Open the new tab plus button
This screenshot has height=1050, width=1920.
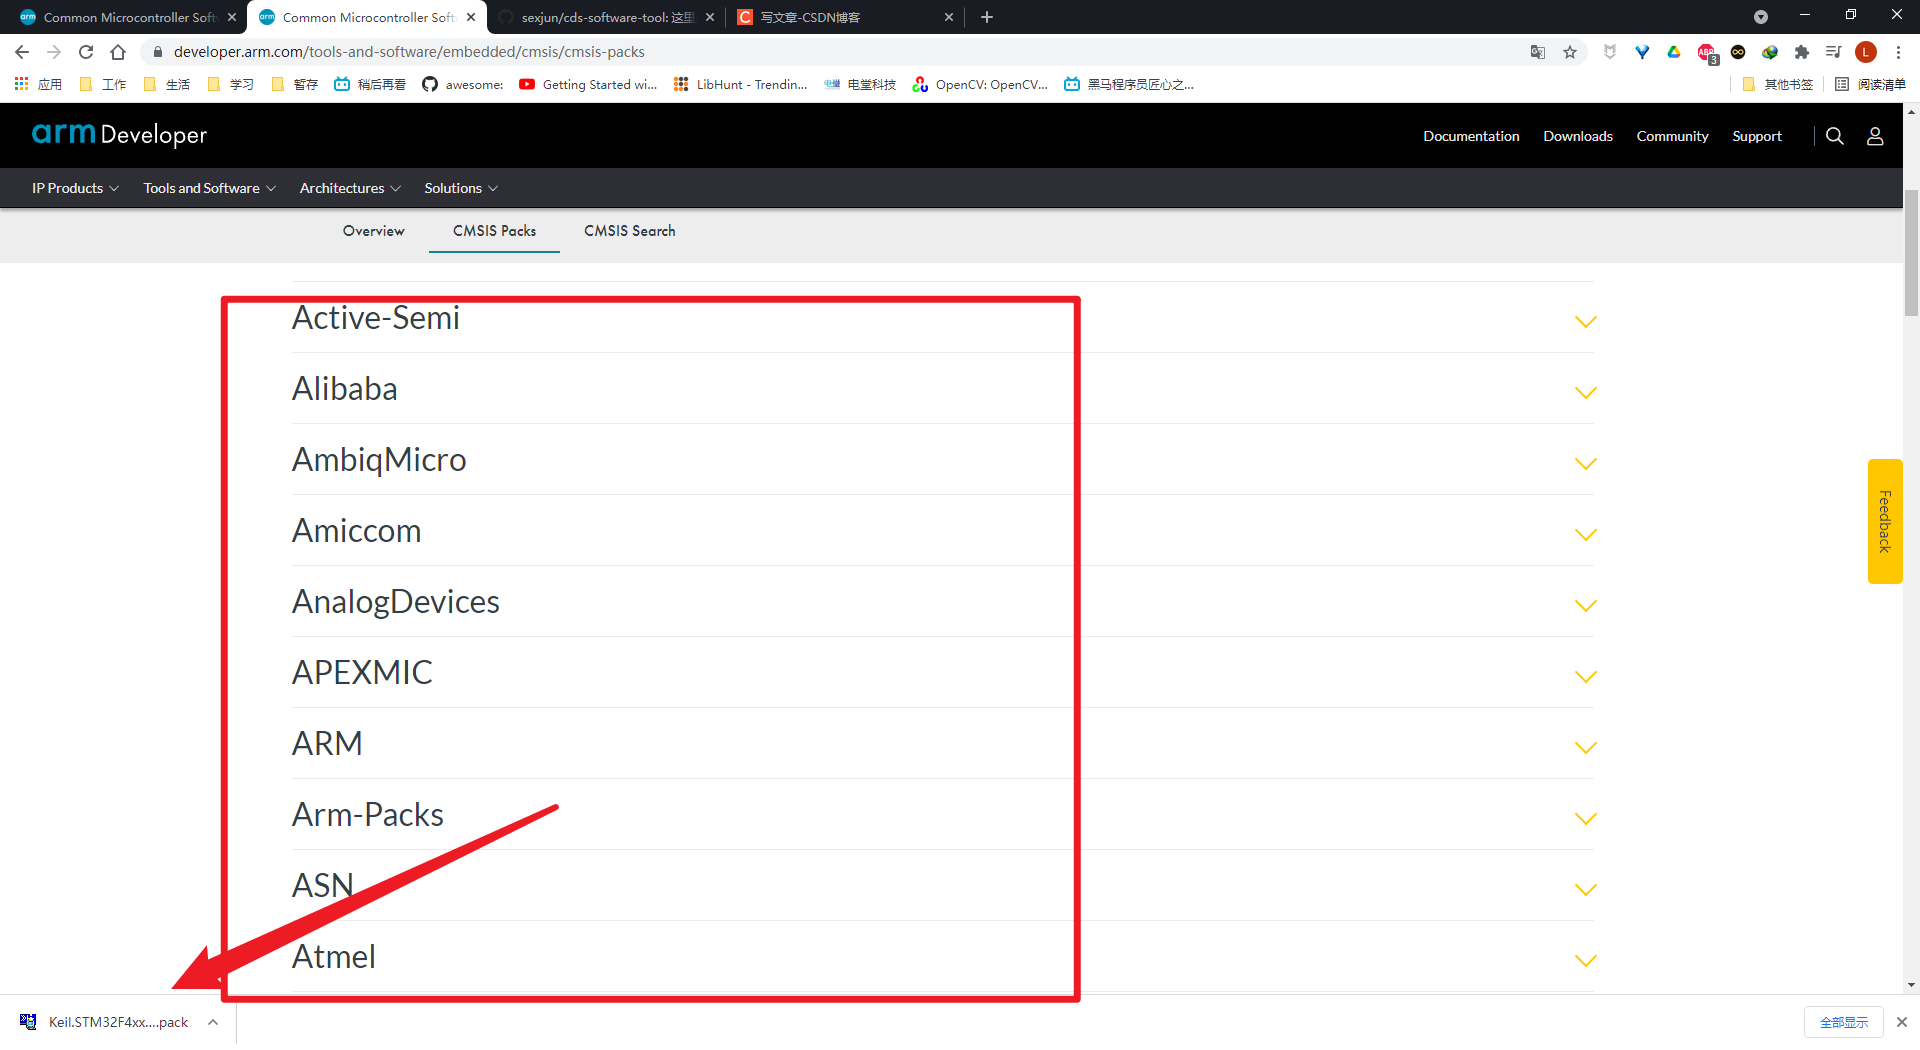pos(987,17)
